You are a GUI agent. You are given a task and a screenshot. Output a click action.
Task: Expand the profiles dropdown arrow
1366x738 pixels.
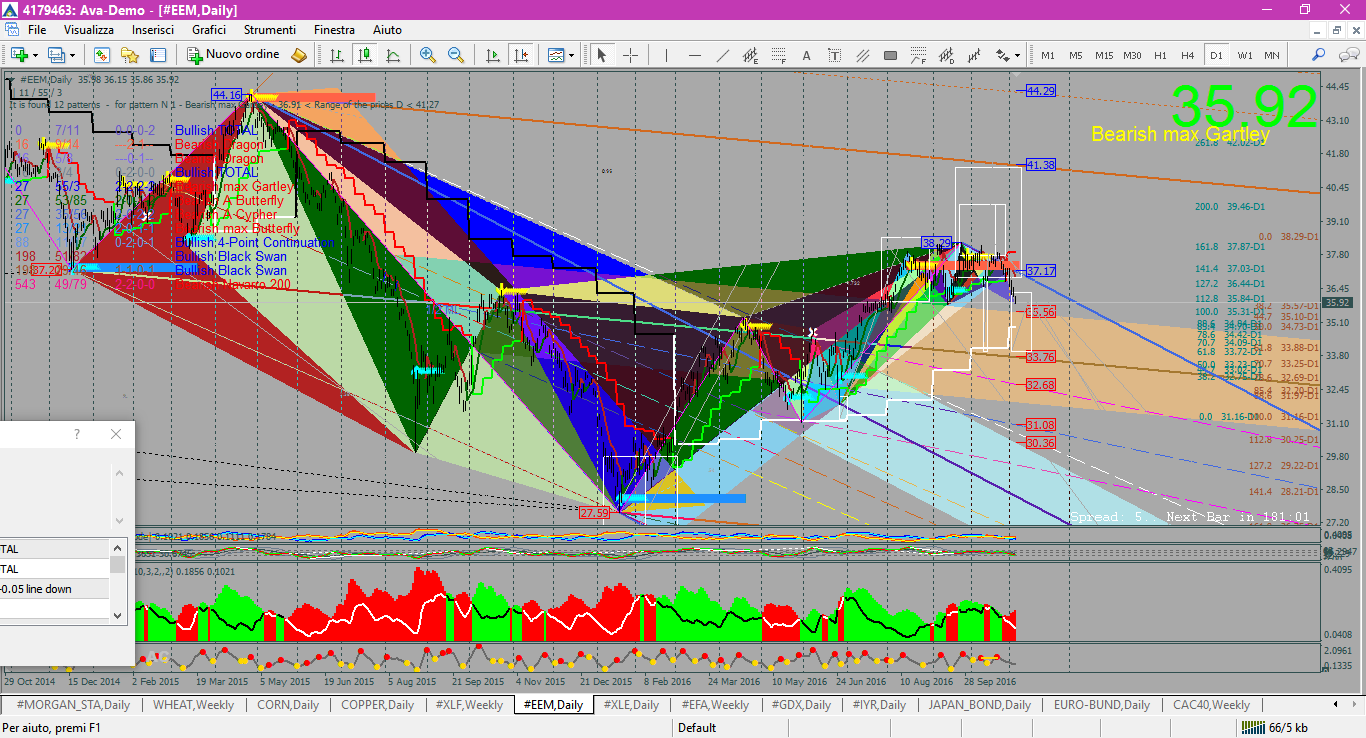click(72, 55)
